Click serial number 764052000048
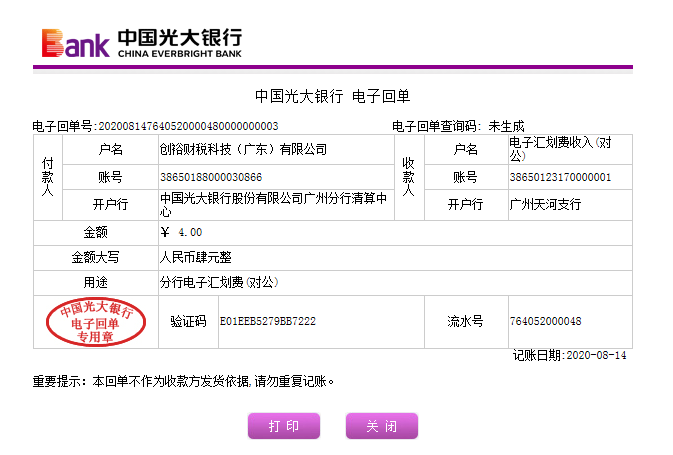This screenshot has height=455, width=673. tap(545, 321)
